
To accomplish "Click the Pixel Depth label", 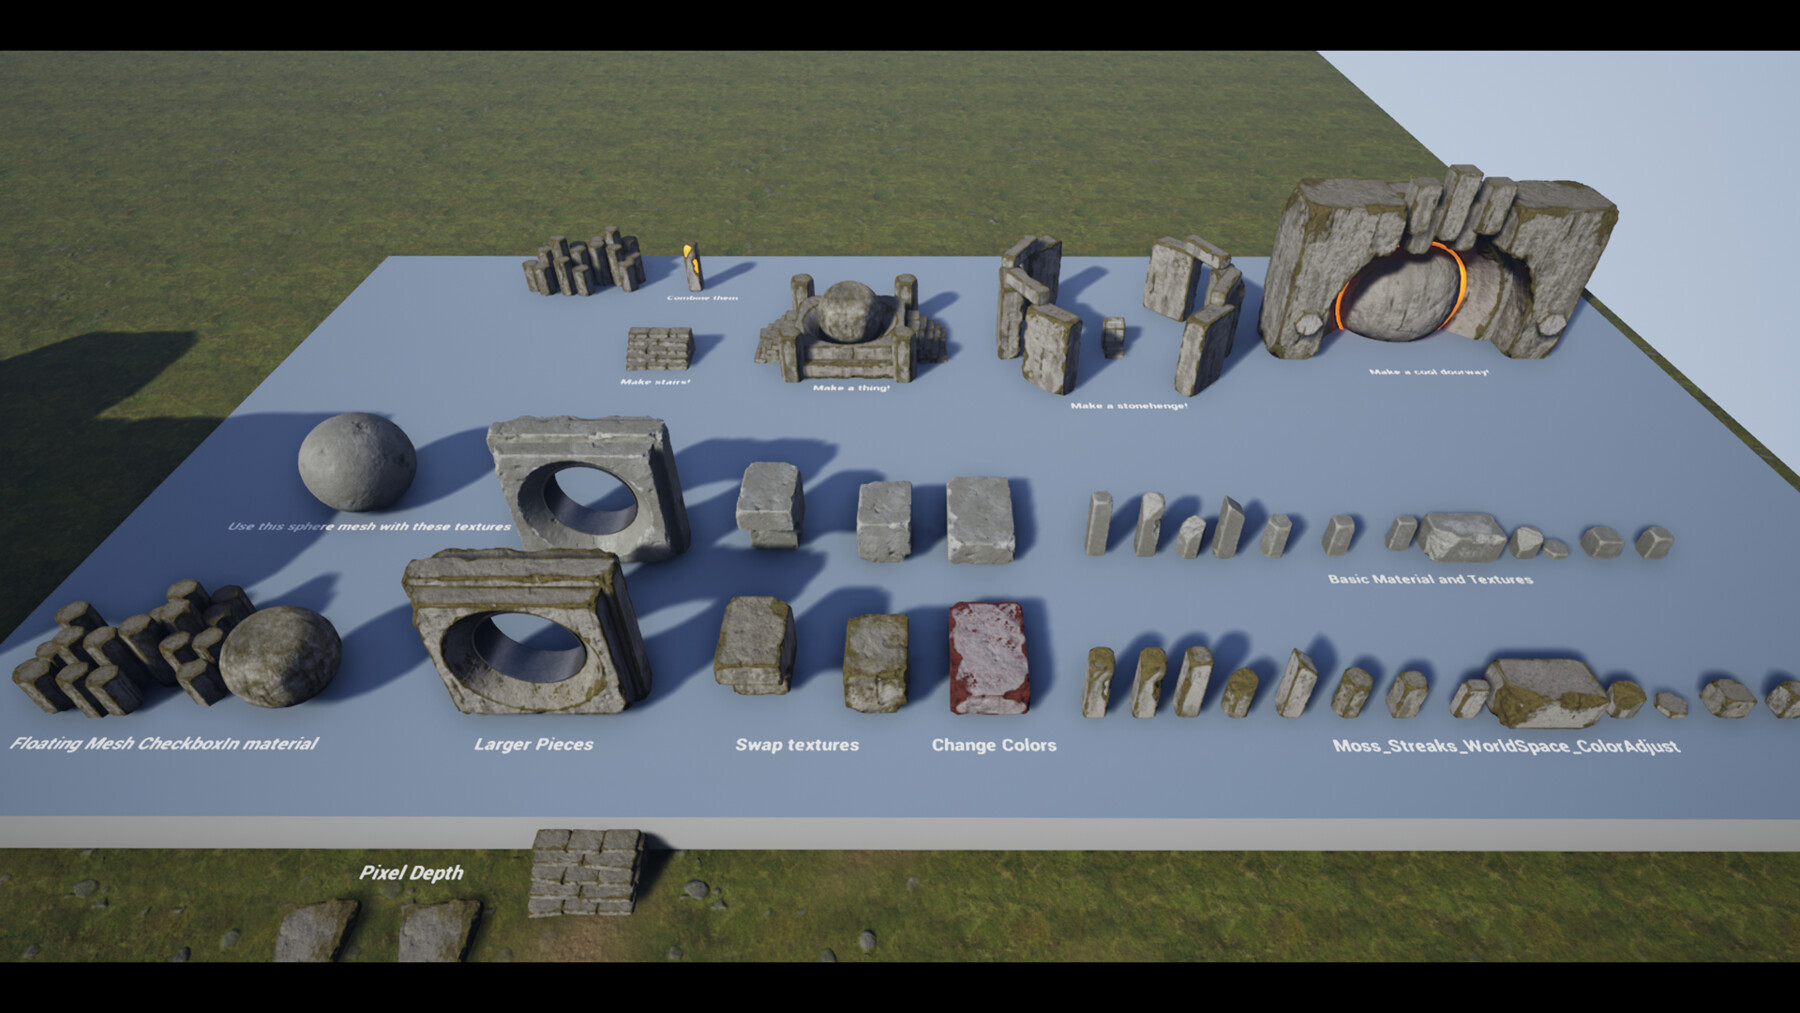I will pyautogui.click(x=412, y=873).
